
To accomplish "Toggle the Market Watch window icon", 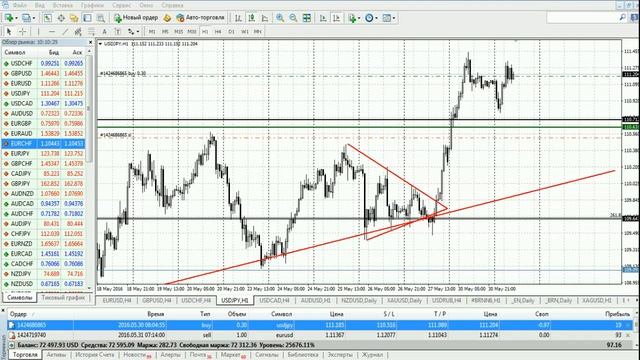I will click(x=48, y=18).
